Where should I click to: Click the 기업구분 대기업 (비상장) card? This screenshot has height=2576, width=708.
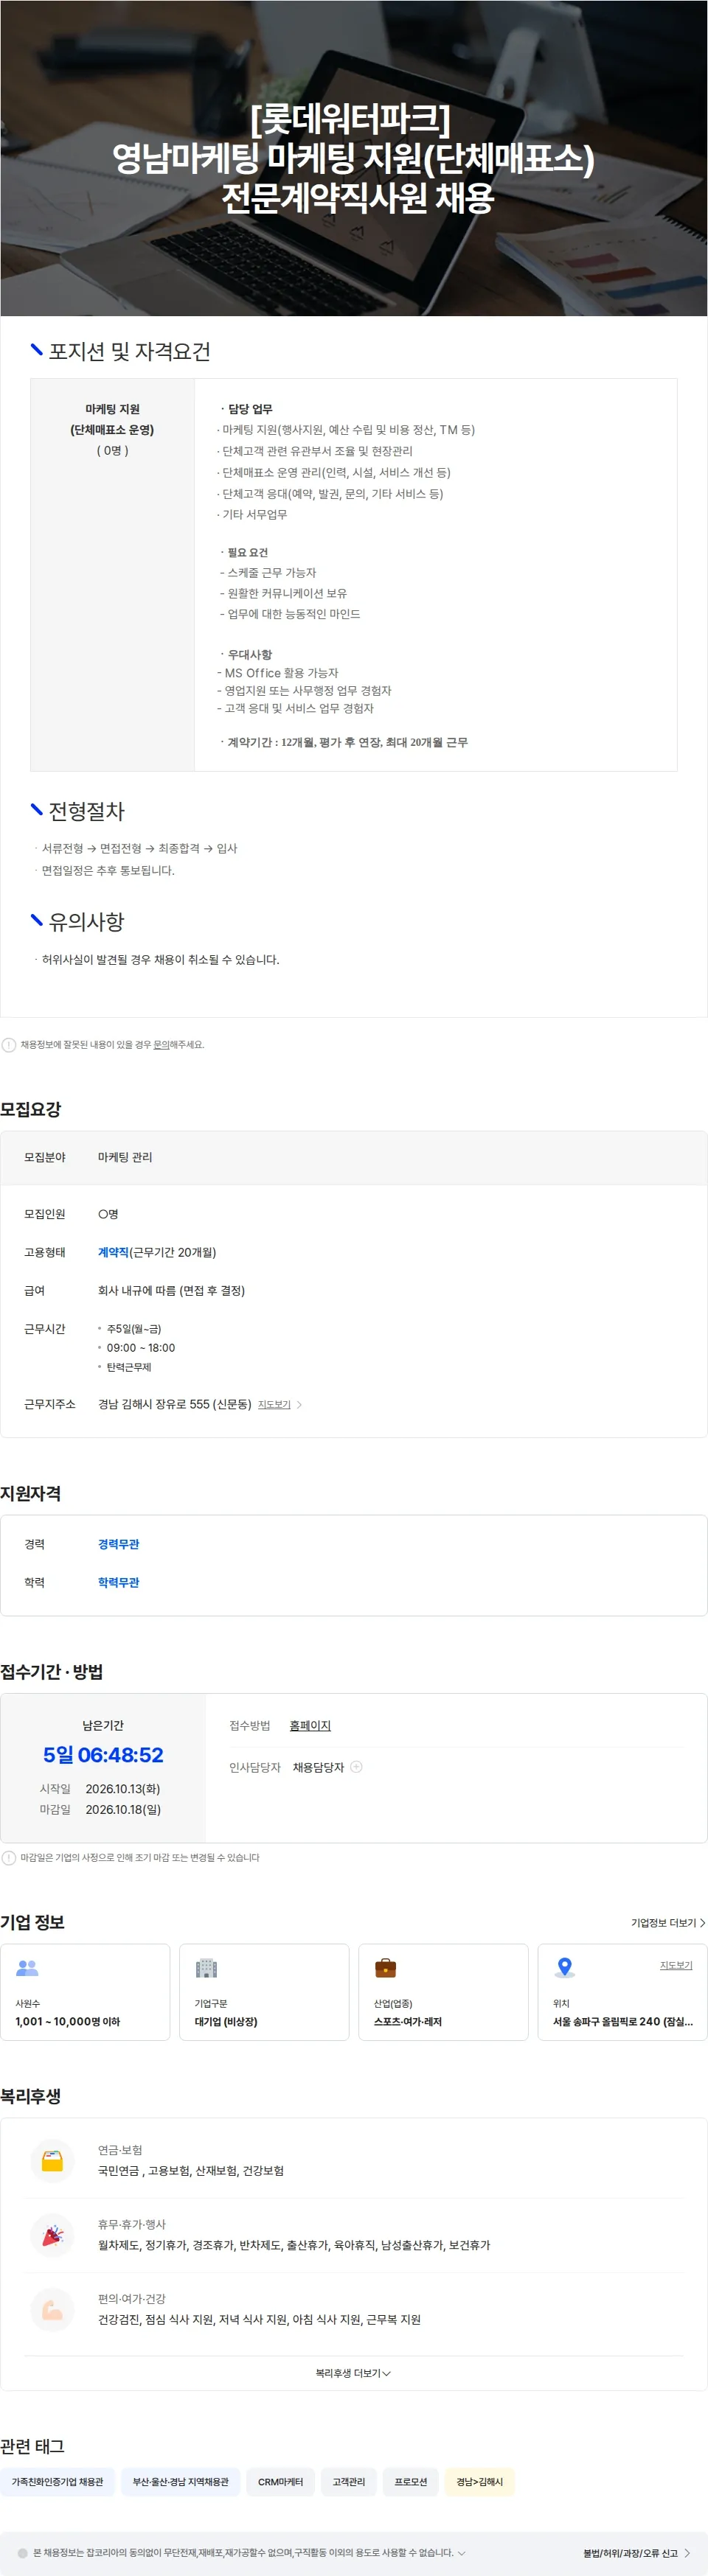(264, 1992)
